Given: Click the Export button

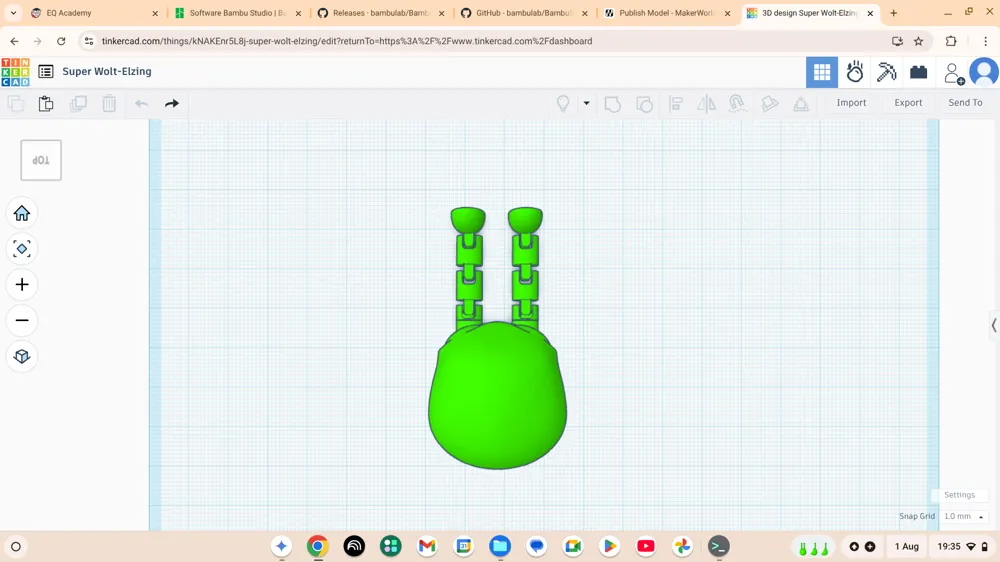Looking at the screenshot, I should pyautogui.click(x=908, y=103).
